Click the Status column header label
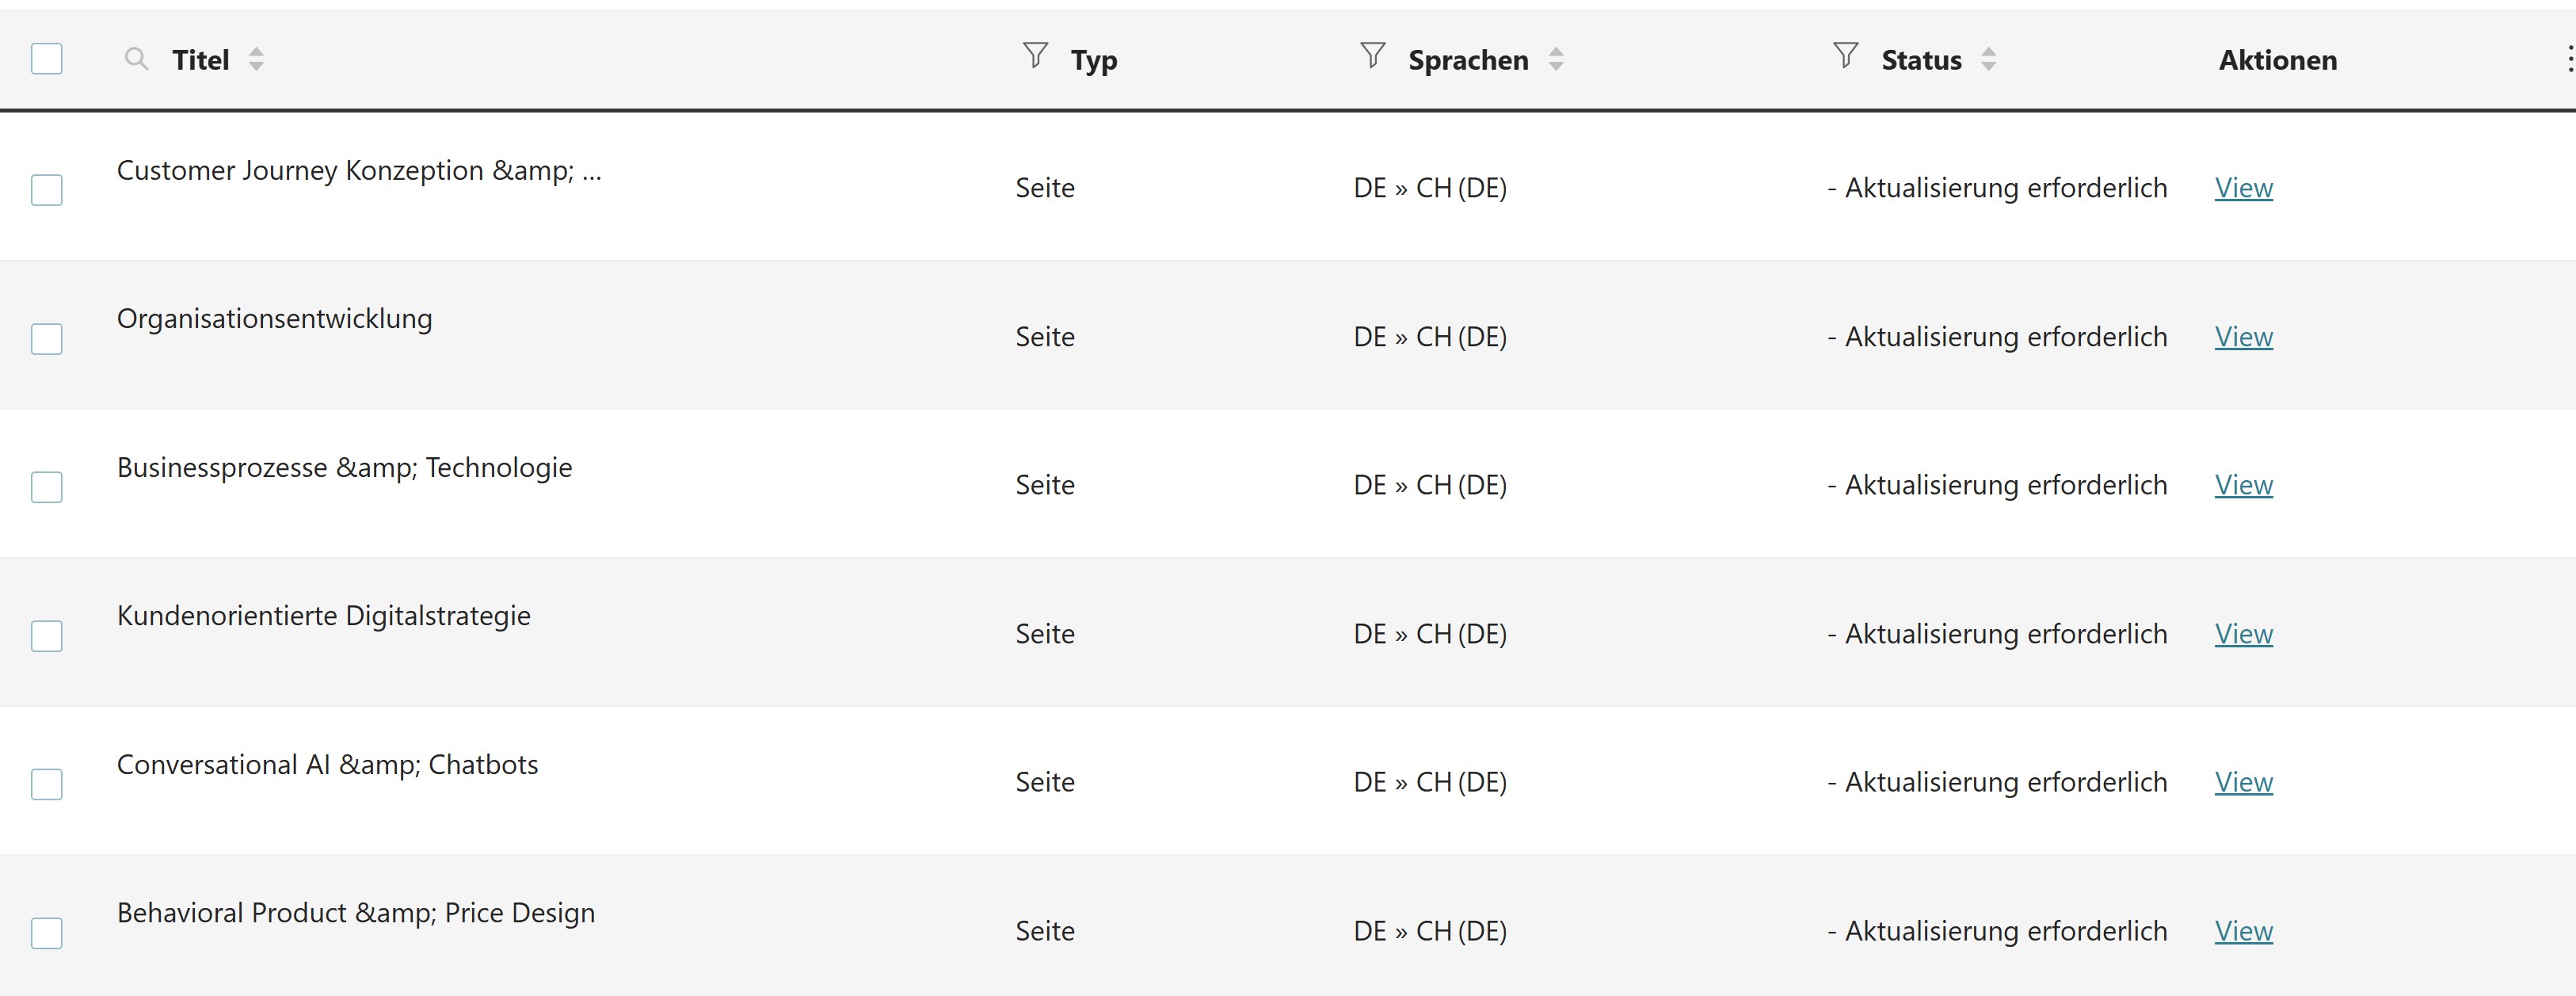The width and height of the screenshot is (2576, 996). [x=1921, y=60]
